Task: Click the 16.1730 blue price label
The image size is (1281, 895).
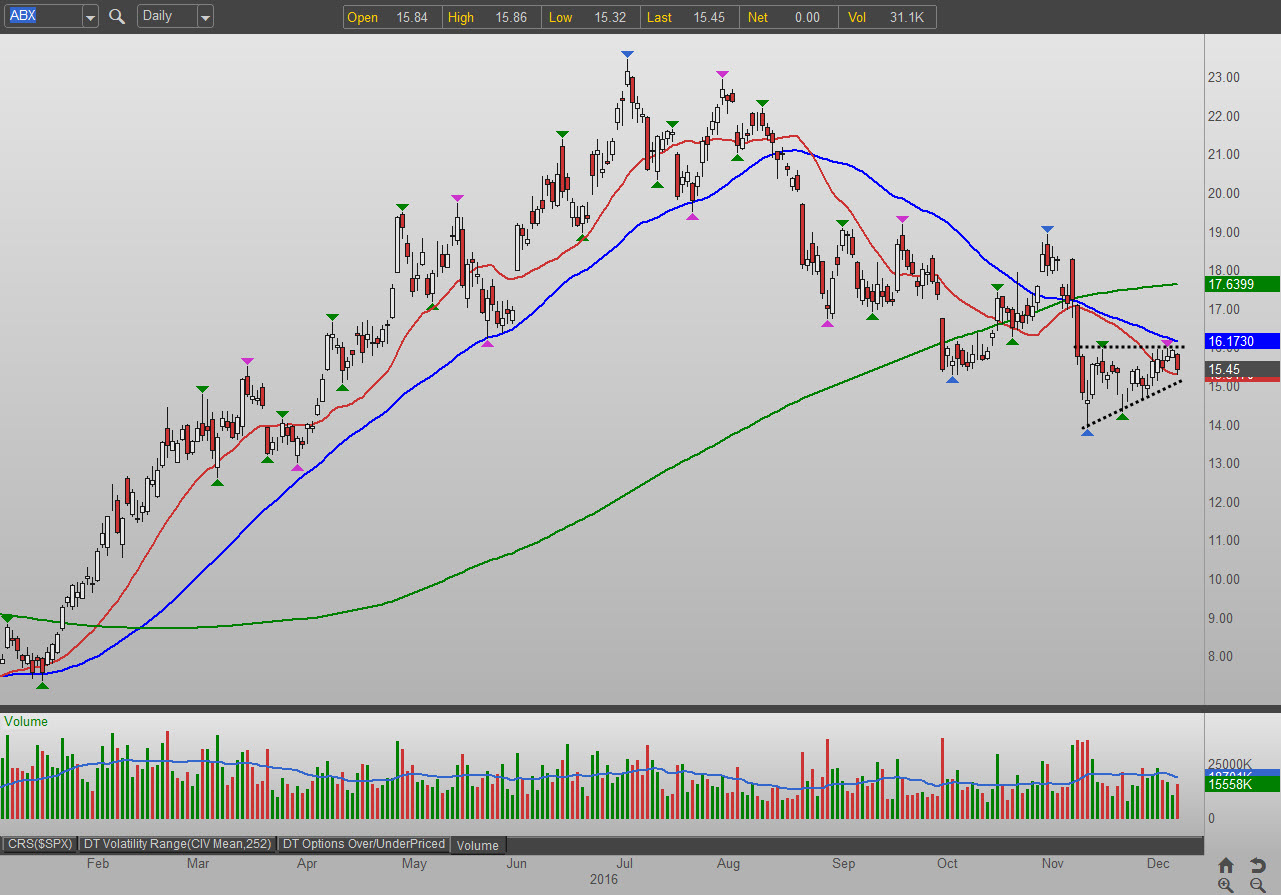Action: point(1243,342)
